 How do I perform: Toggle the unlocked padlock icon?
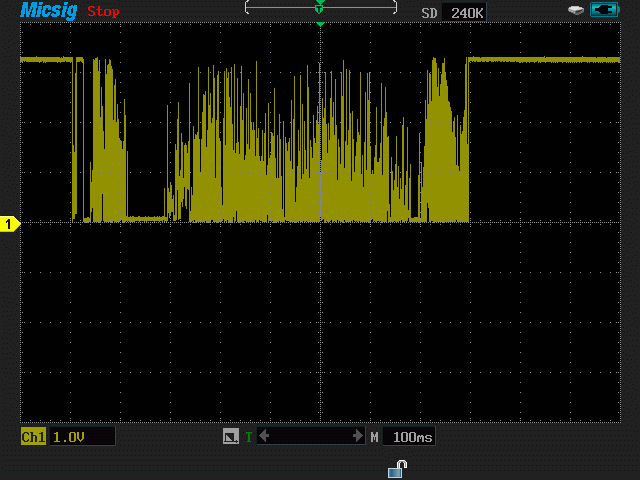pyautogui.click(x=397, y=467)
